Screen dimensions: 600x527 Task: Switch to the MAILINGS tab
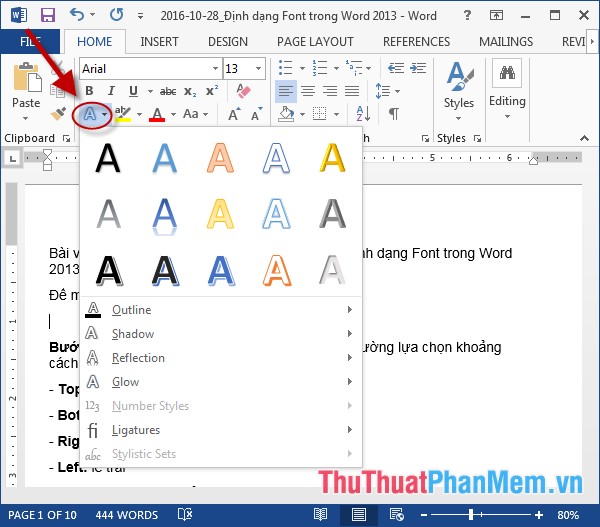click(x=506, y=41)
